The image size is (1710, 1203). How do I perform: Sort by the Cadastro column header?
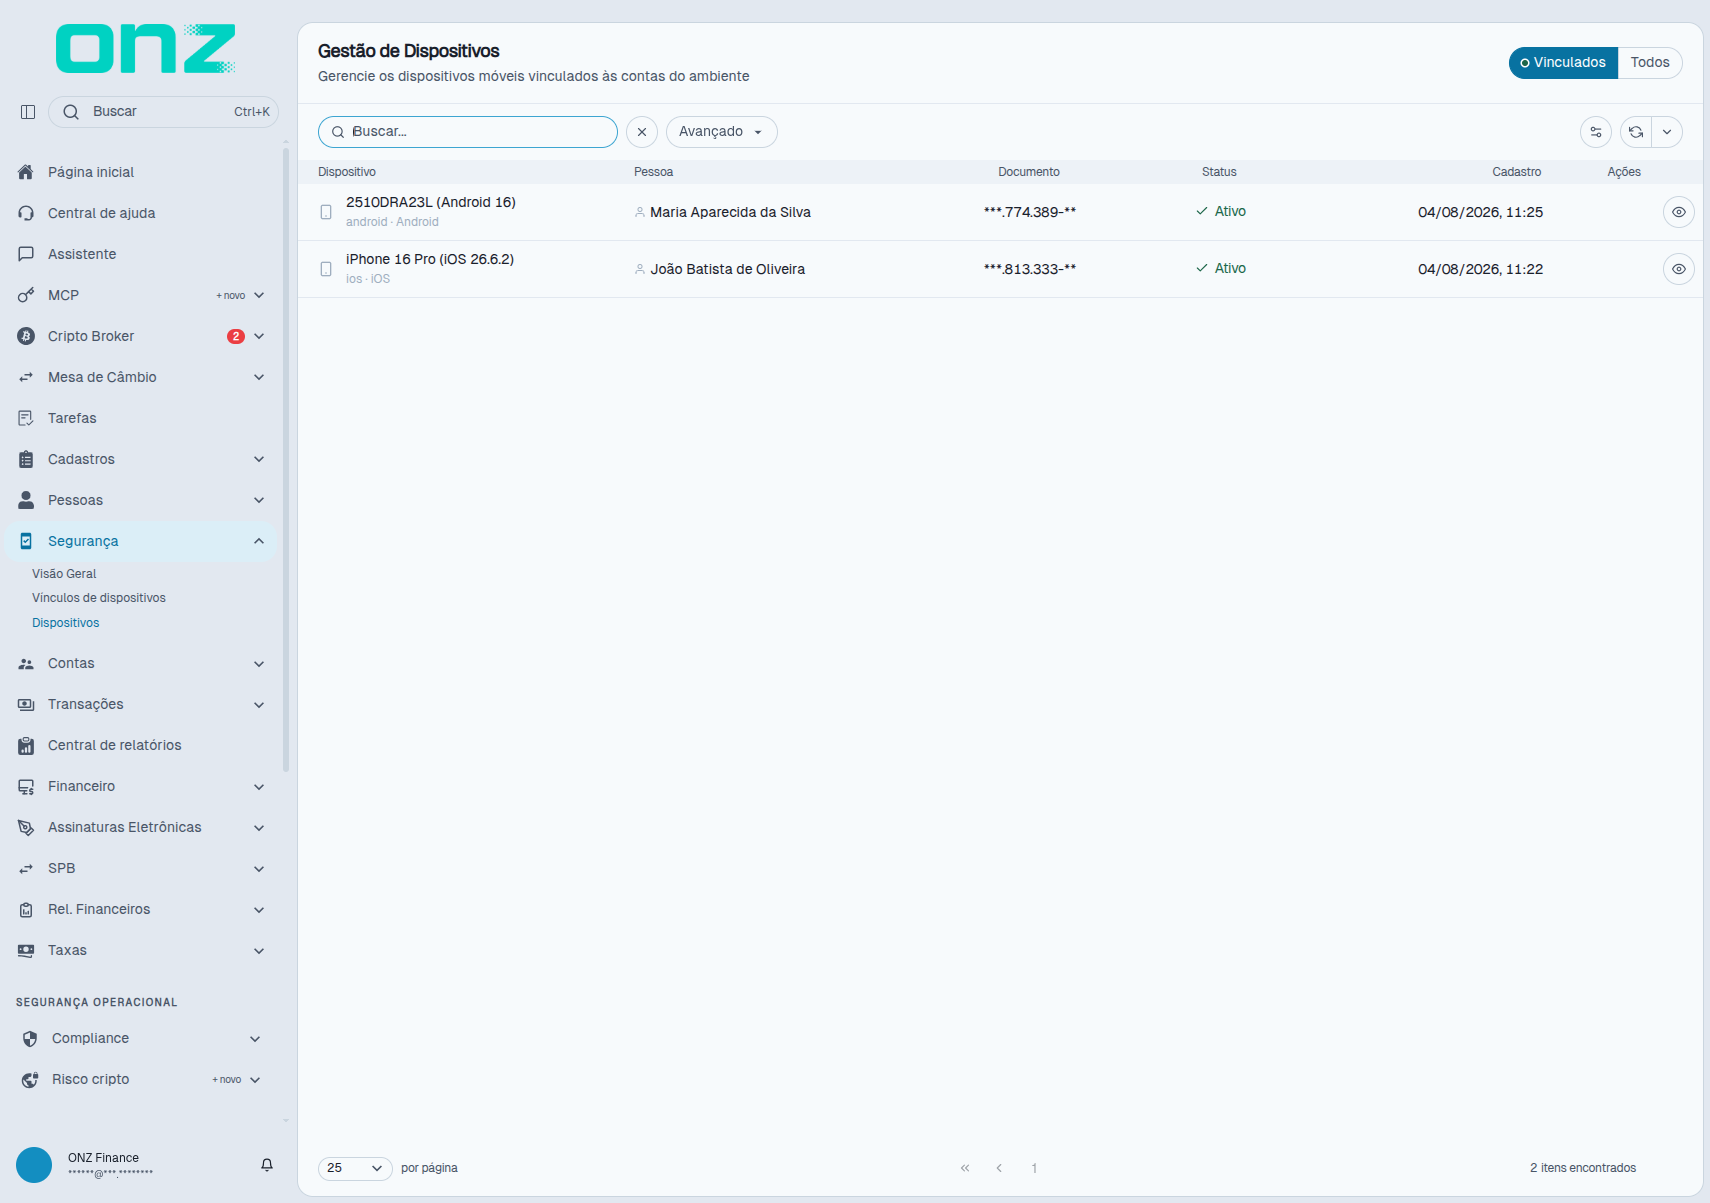(1516, 172)
